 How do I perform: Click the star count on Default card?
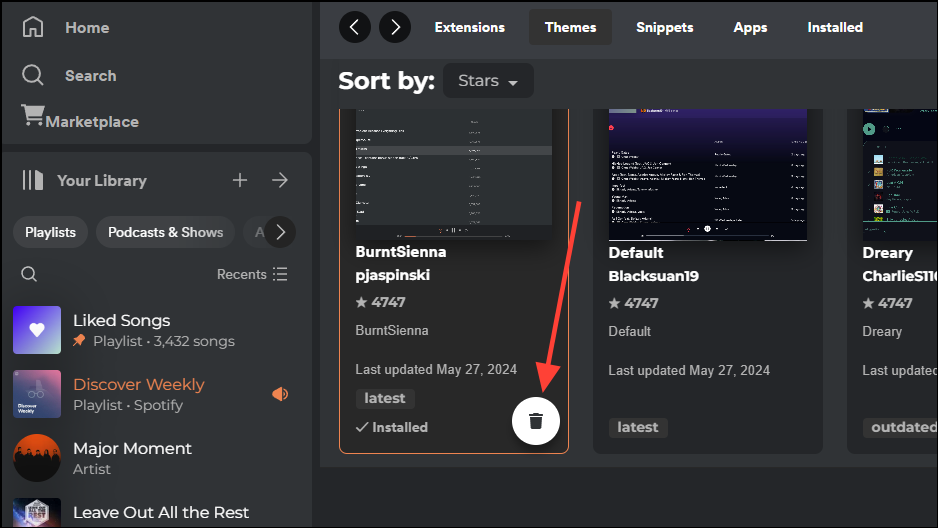634,303
